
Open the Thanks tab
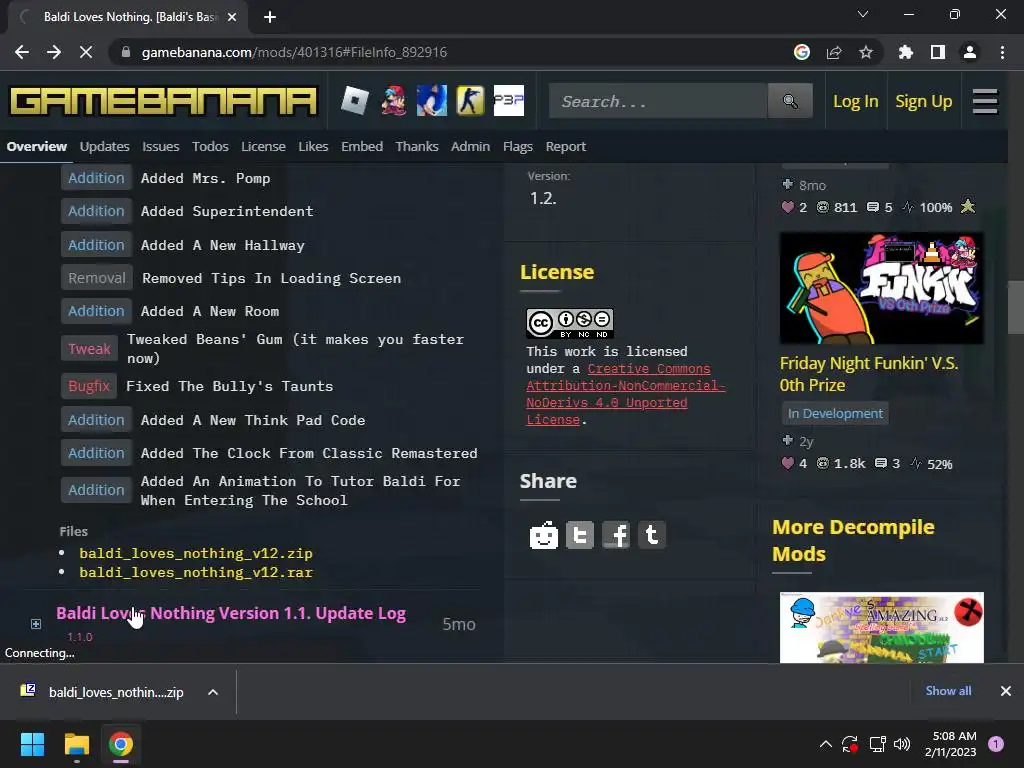coord(417,146)
